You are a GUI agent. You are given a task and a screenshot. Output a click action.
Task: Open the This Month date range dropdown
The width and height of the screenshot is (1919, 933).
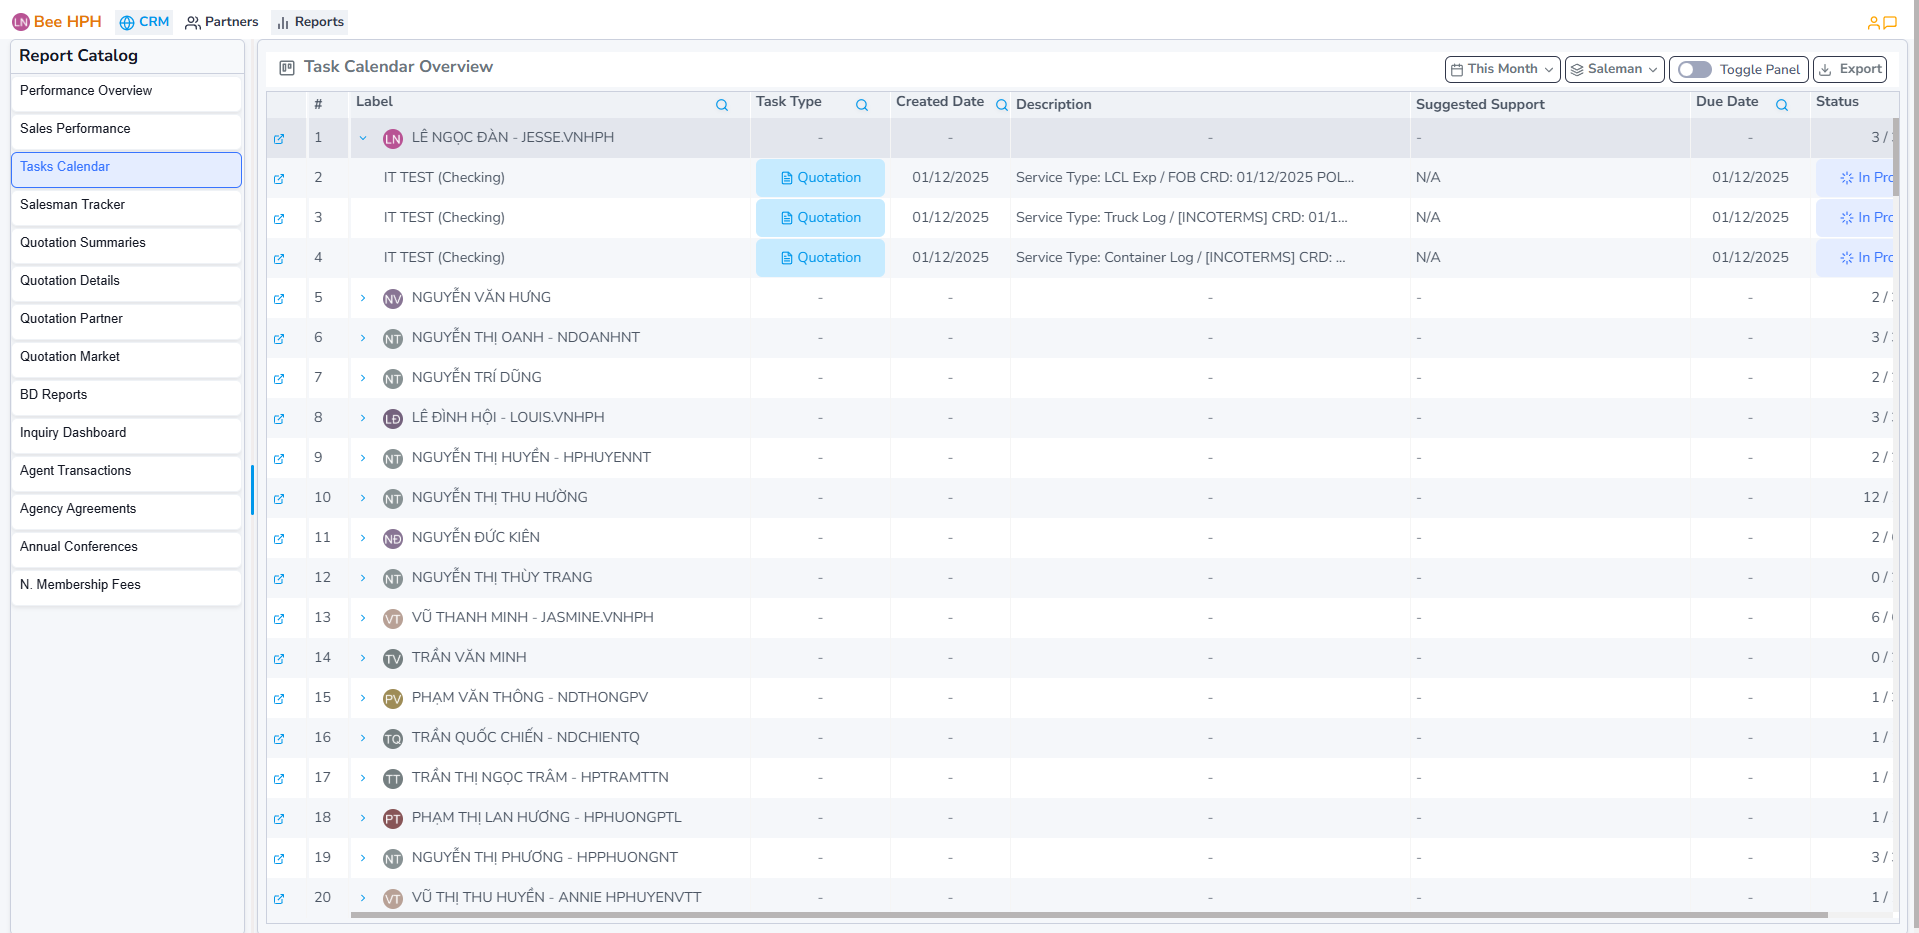pyautogui.click(x=1502, y=68)
